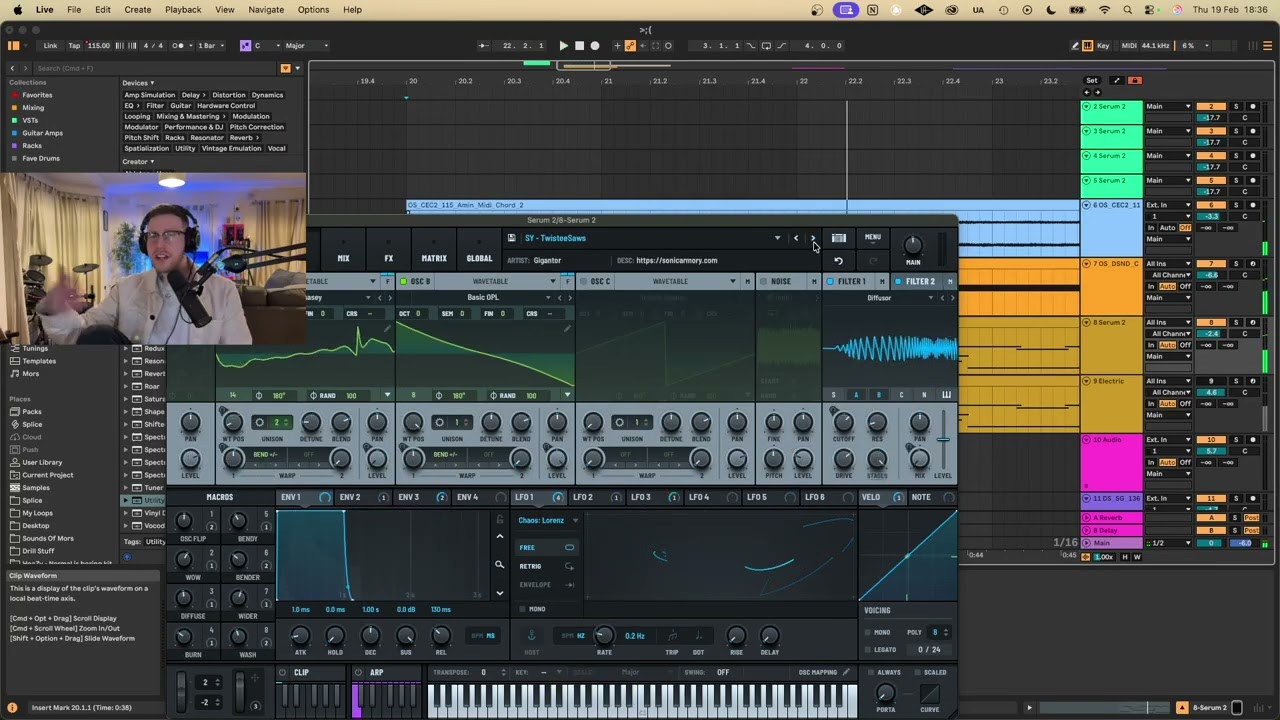Check the MONO box under the LFO modes
Image resolution: width=1280 pixels, height=720 pixels.
(522, 609)
